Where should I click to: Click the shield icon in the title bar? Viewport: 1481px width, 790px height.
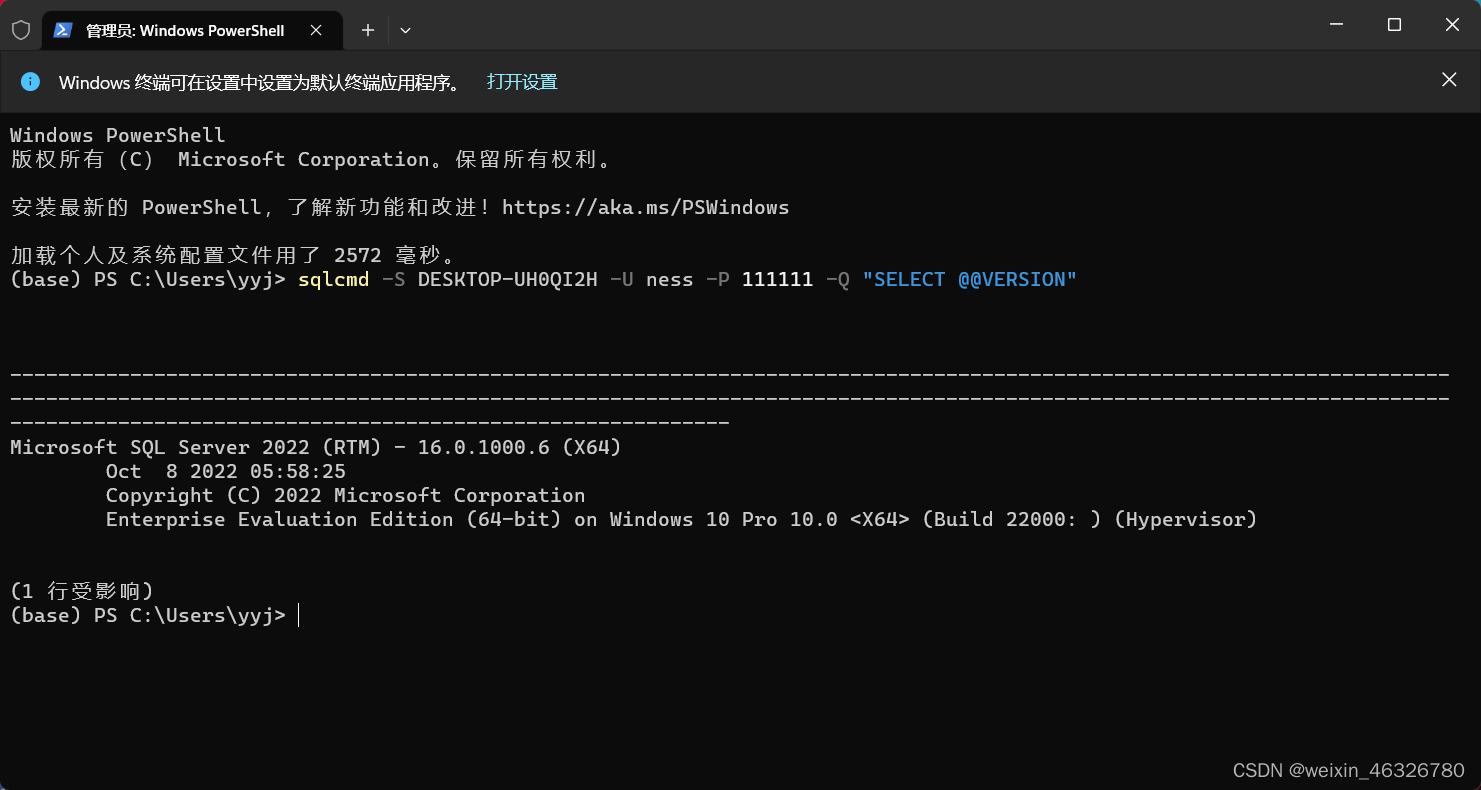pyautogui.click(x=21, y=30)
